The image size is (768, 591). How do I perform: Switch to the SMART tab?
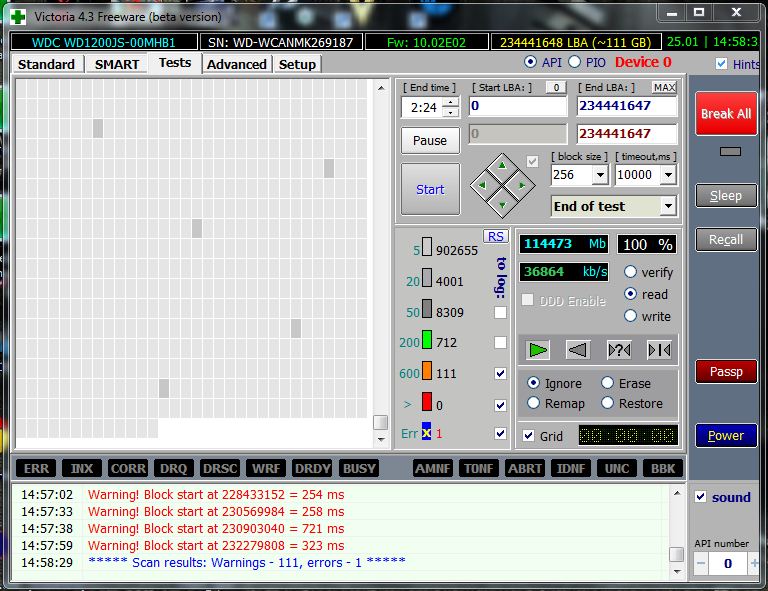coord(117,64)
